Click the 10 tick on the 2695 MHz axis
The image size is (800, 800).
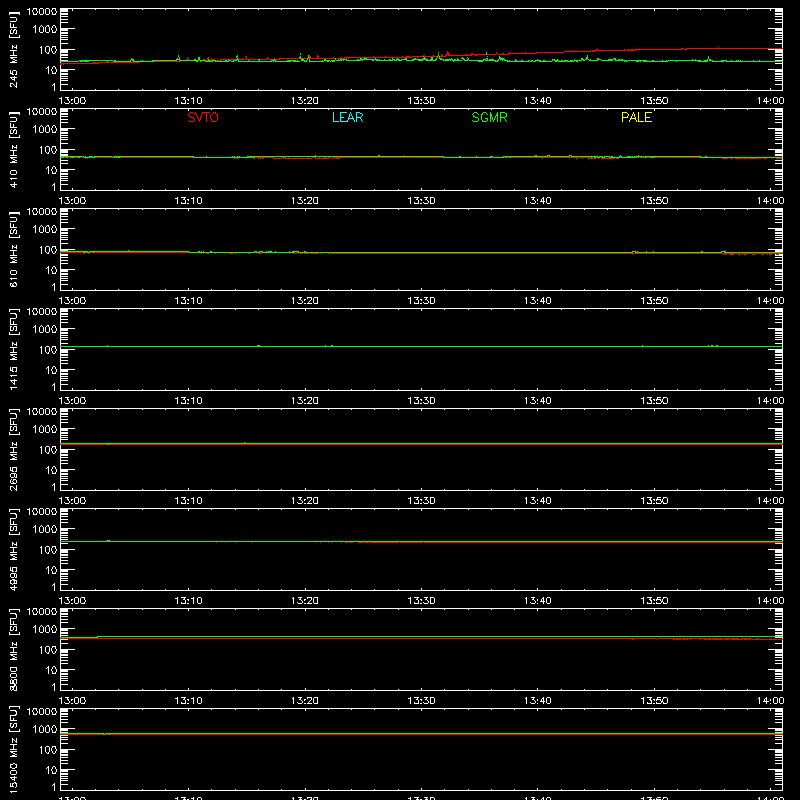[x=51, y=470]
